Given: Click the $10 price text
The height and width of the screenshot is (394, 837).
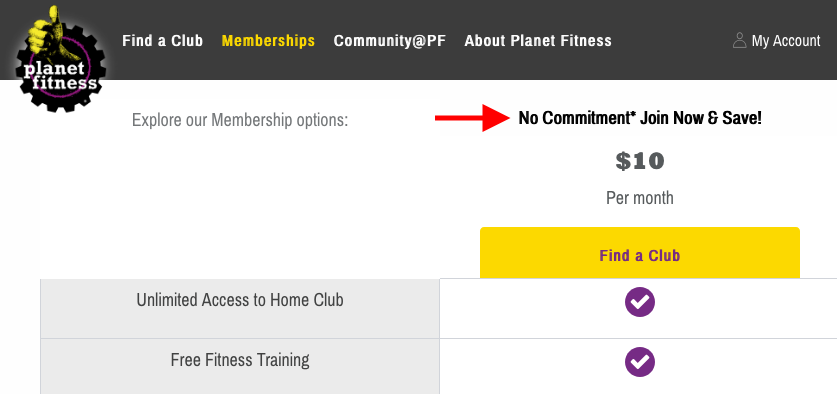Looking at the screenshot, I should click(639, 161).
